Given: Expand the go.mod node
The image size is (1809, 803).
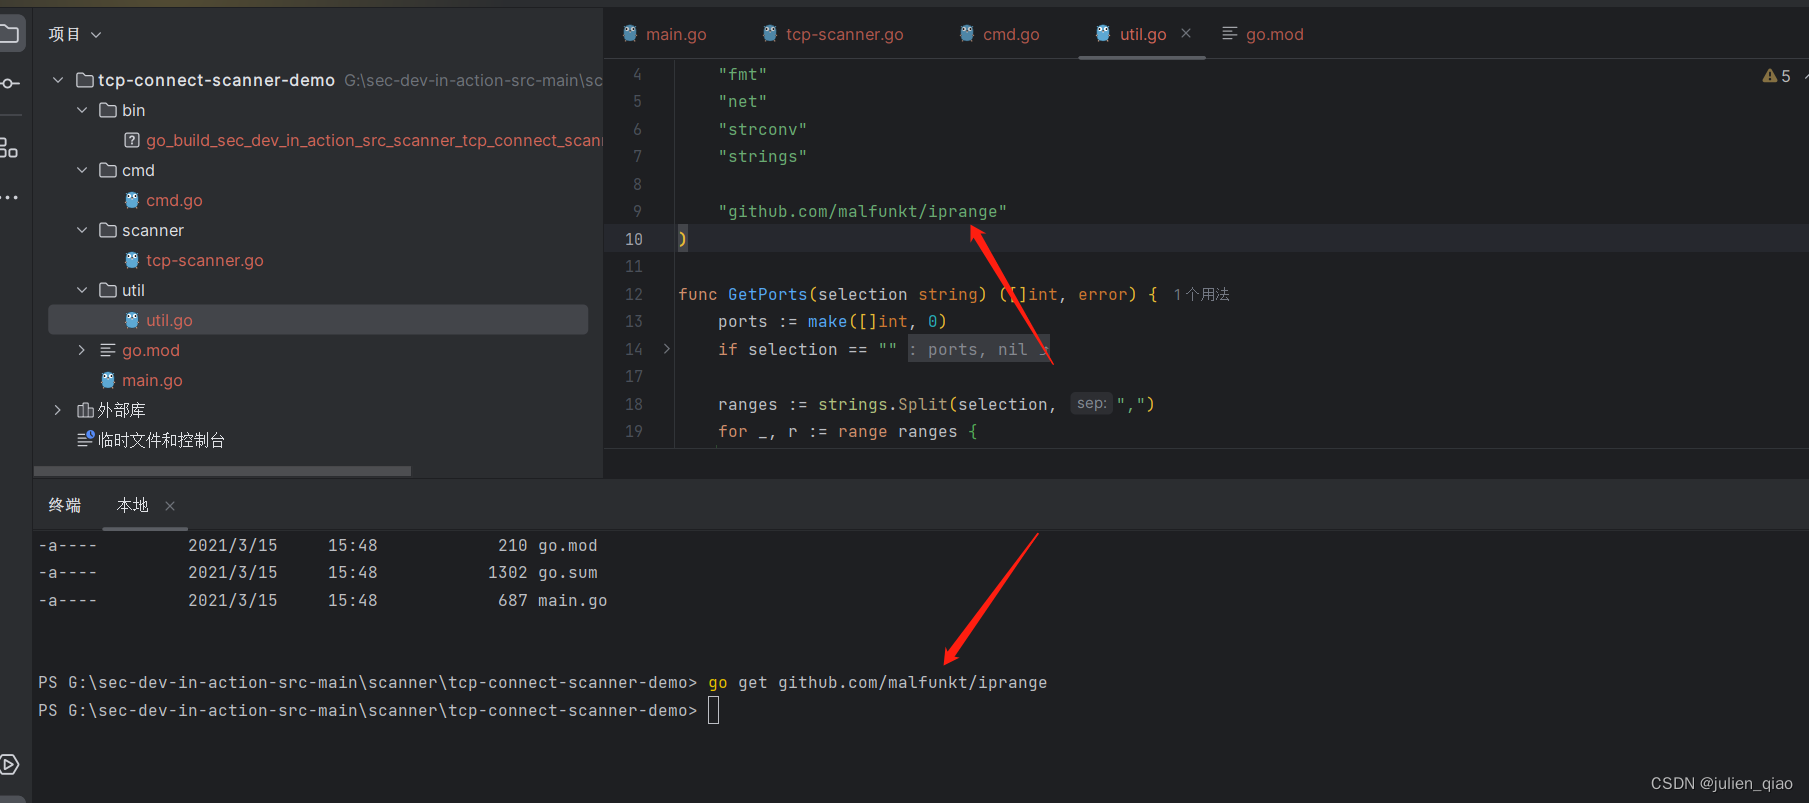Looking at the screenshot, I should 82,350.
